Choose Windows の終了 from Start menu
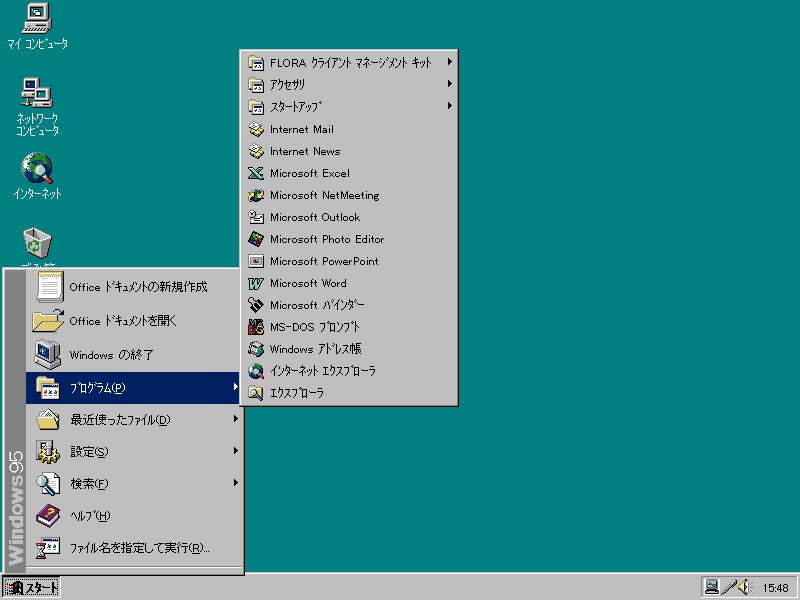 coord(133,355)
